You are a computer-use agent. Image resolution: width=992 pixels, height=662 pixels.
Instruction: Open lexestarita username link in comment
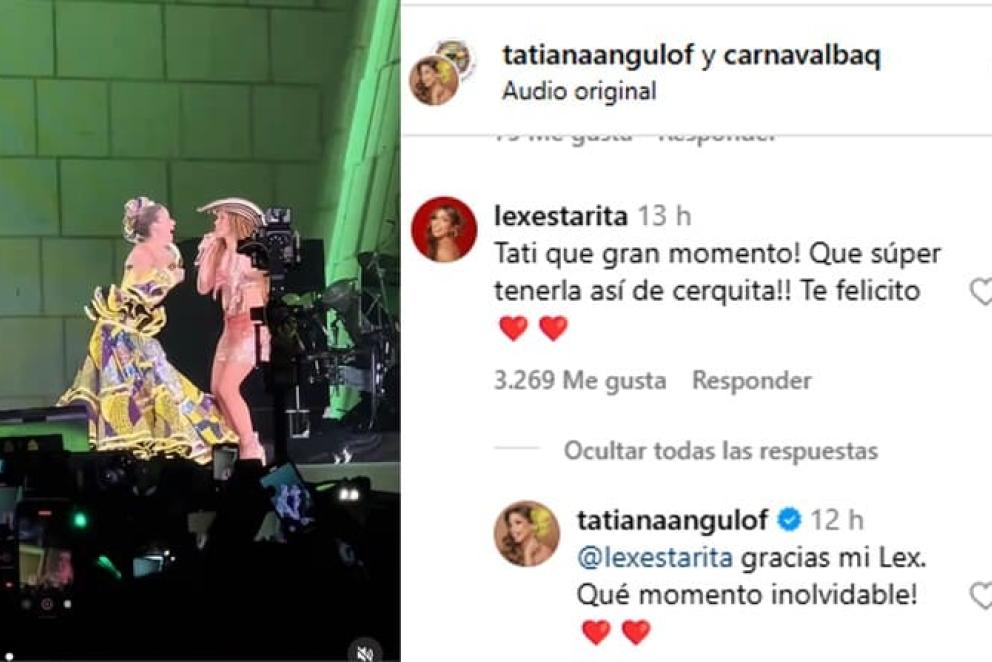coord(561,216)
